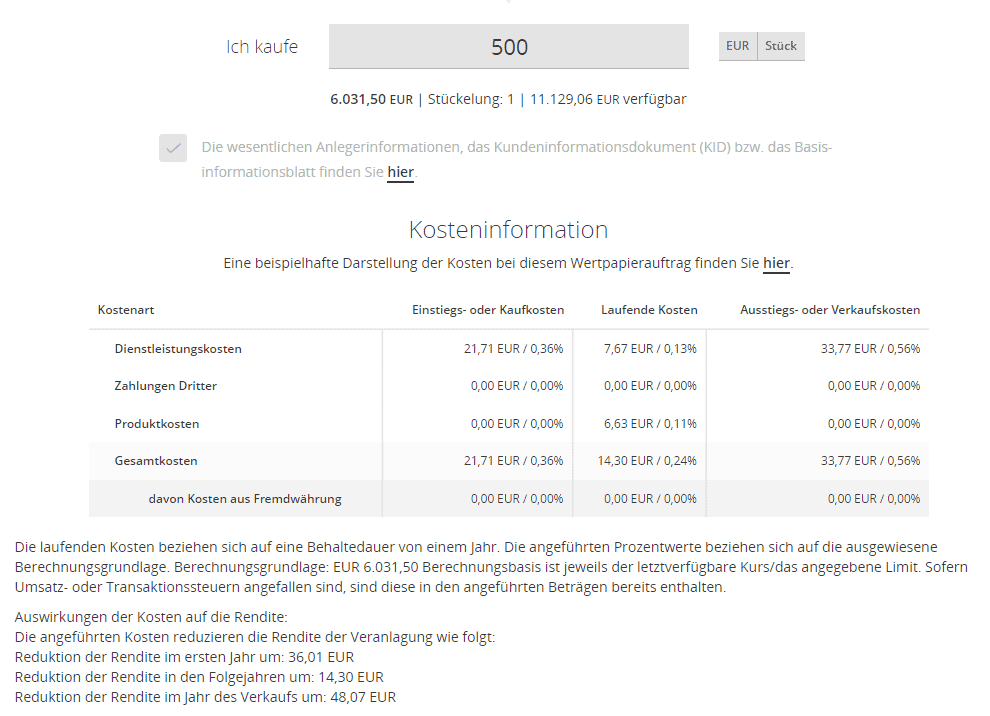Viewport: 990px width, 716px height.
Task: Click the quantity input field showing 500
Action: (508, 47)
